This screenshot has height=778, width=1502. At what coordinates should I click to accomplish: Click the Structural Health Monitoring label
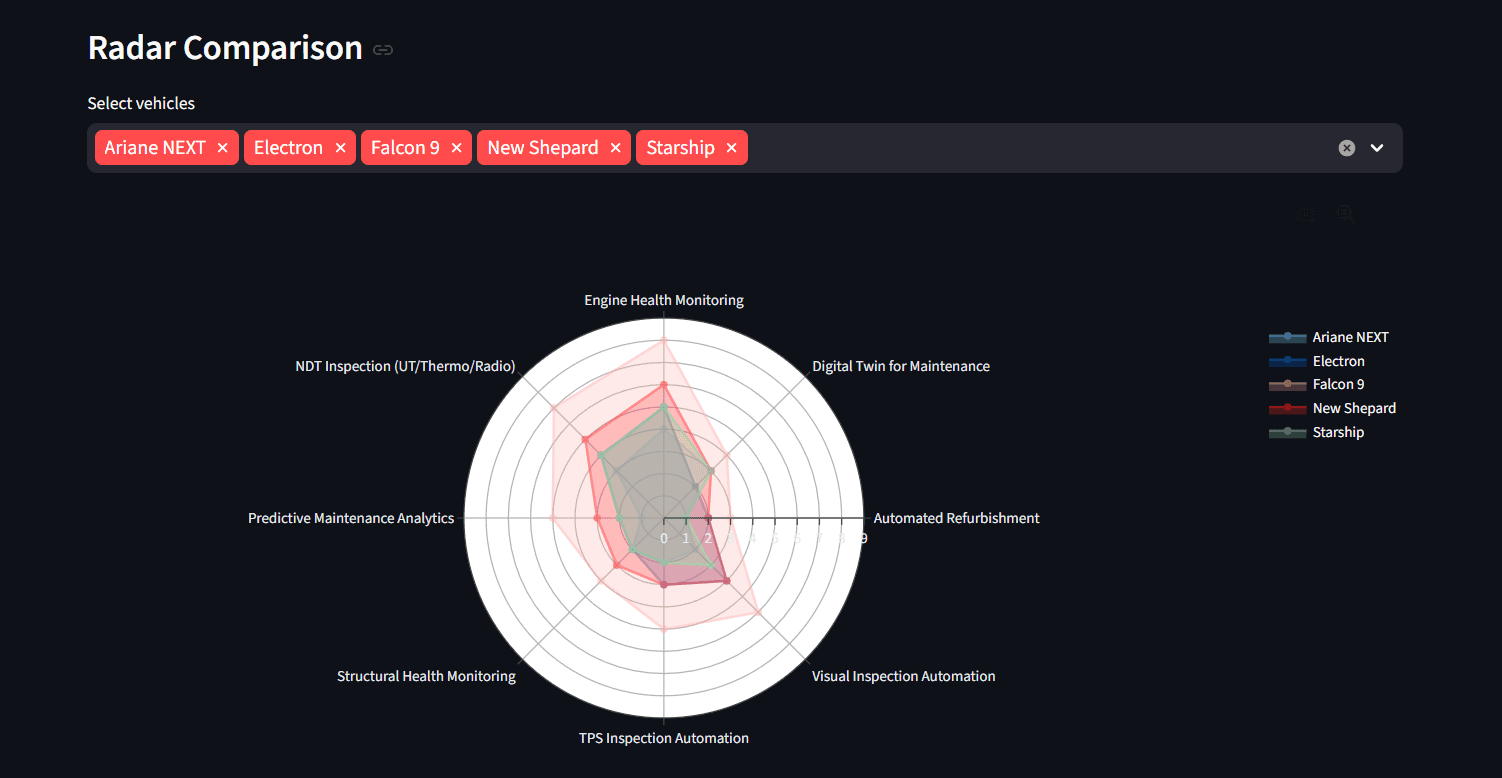pos(426,676)
